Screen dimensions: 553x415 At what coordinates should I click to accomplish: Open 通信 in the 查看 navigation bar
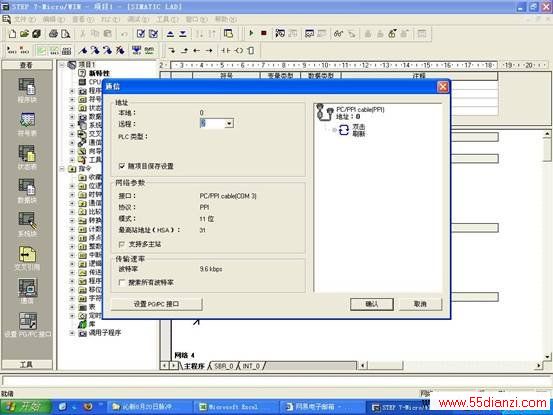click(27, 291)
